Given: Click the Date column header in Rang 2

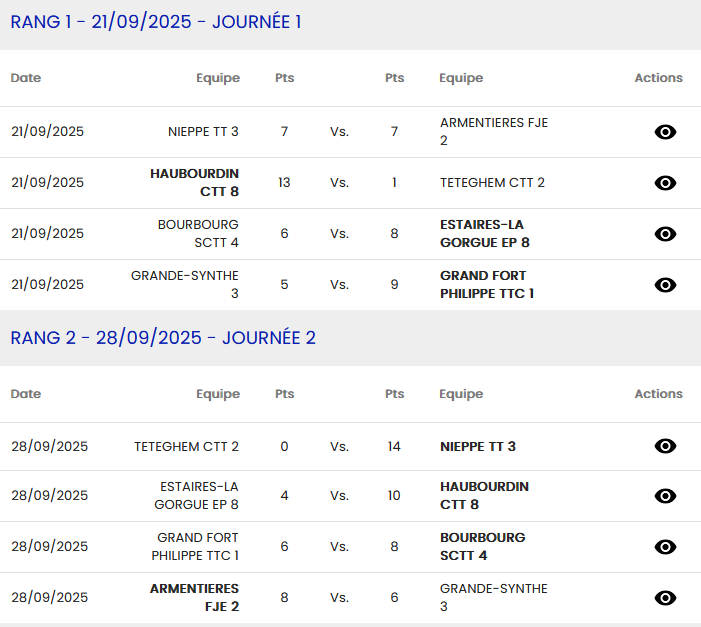Looking at the screenshot, I should click(26, 394).
